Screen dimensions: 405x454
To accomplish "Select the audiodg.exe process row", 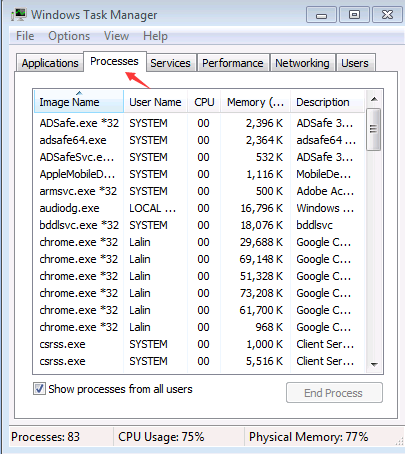I will [199, 208].
